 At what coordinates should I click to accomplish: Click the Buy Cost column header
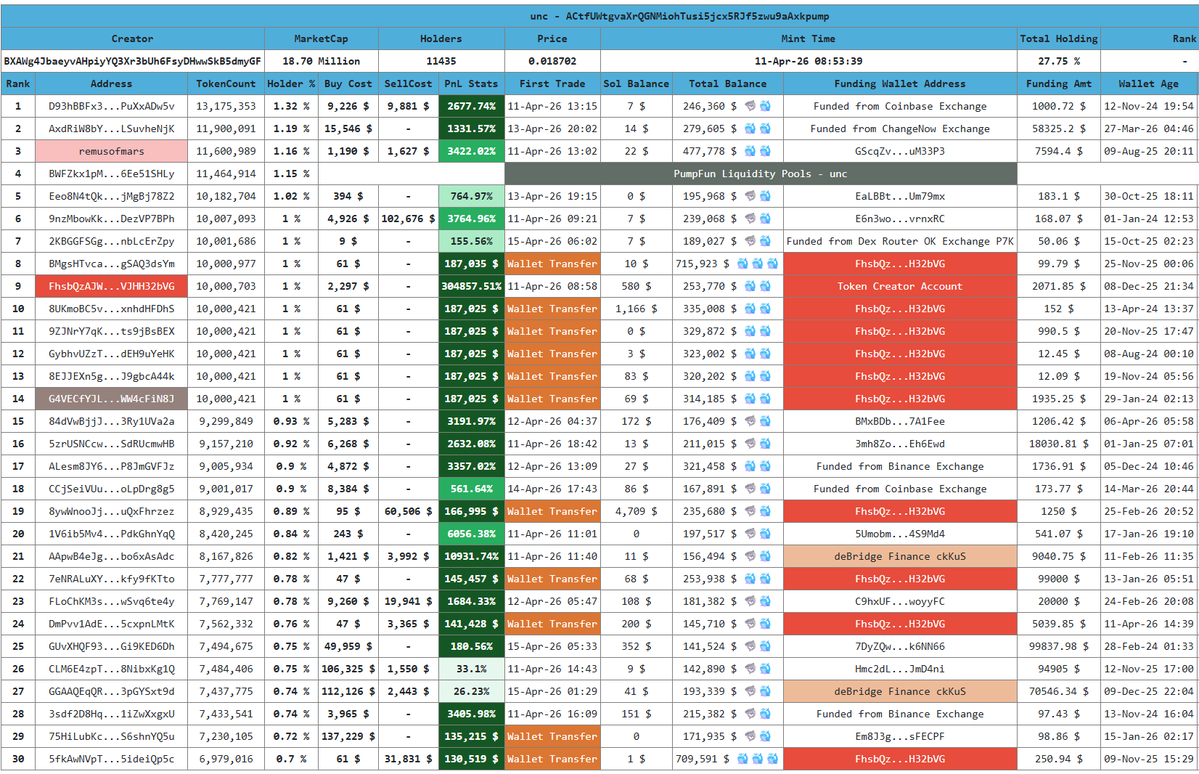pyautogui.click(x=348, y=84)
